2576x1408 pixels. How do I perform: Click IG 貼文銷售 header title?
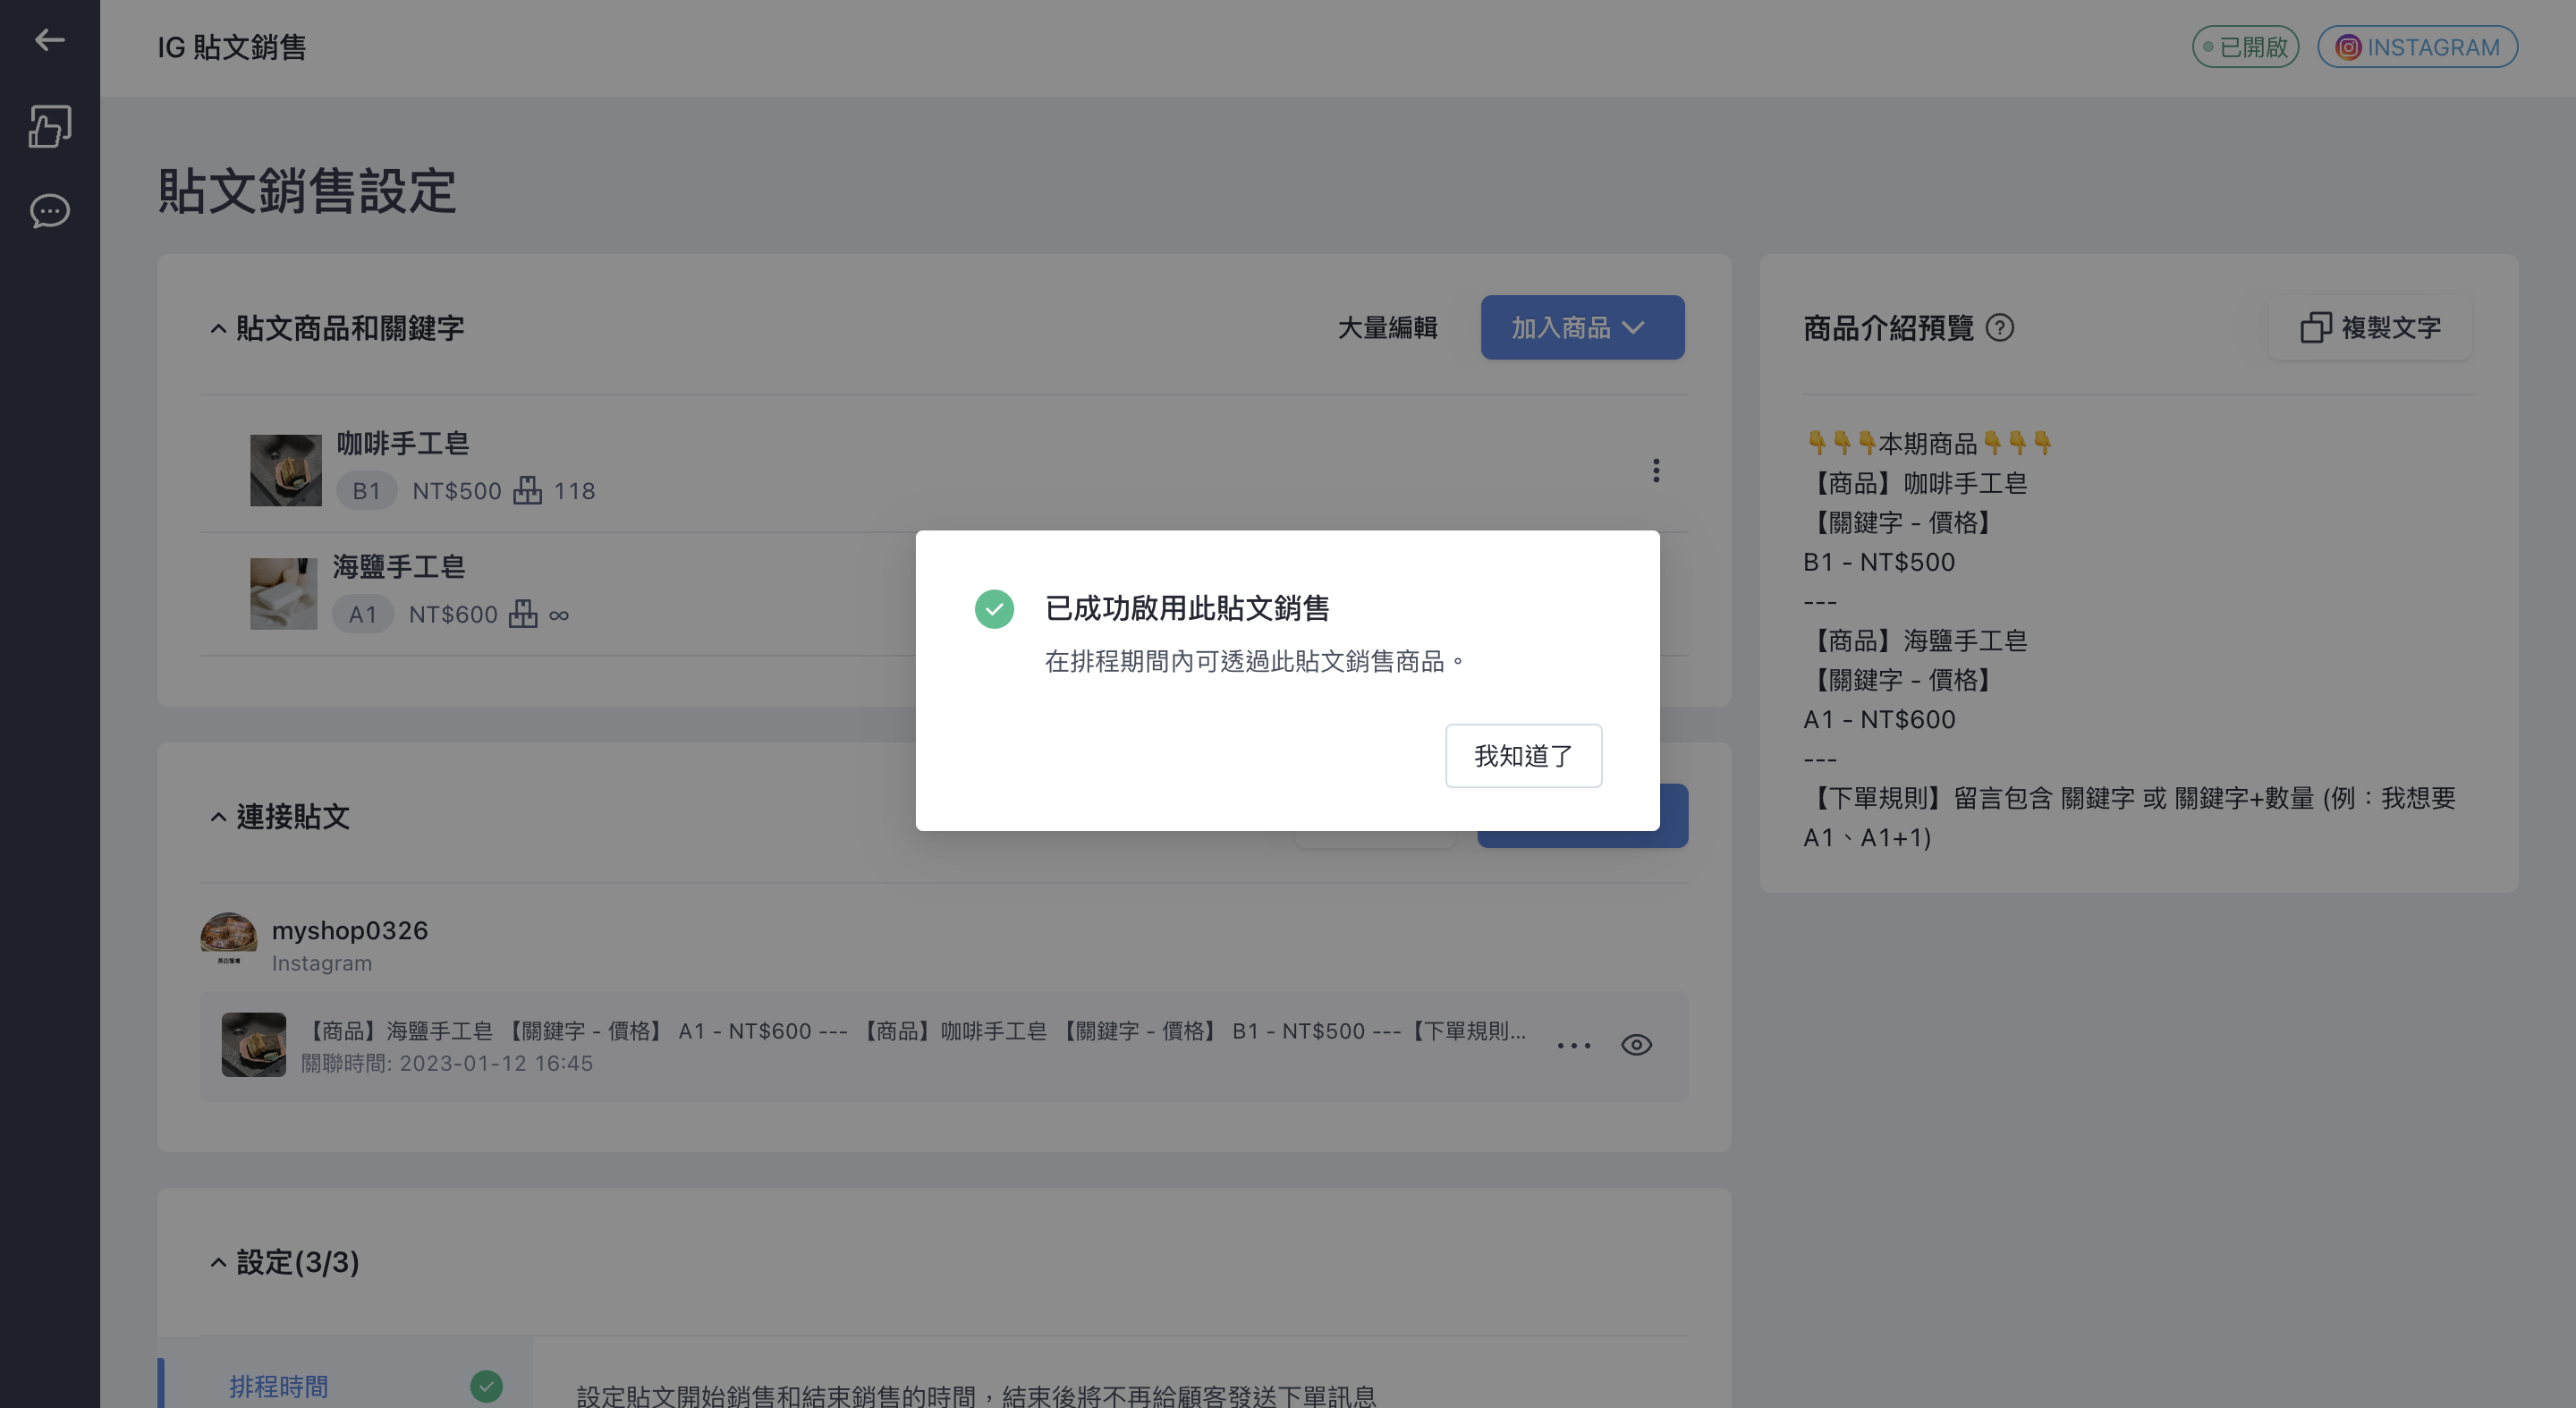click(x=232, y=47)
